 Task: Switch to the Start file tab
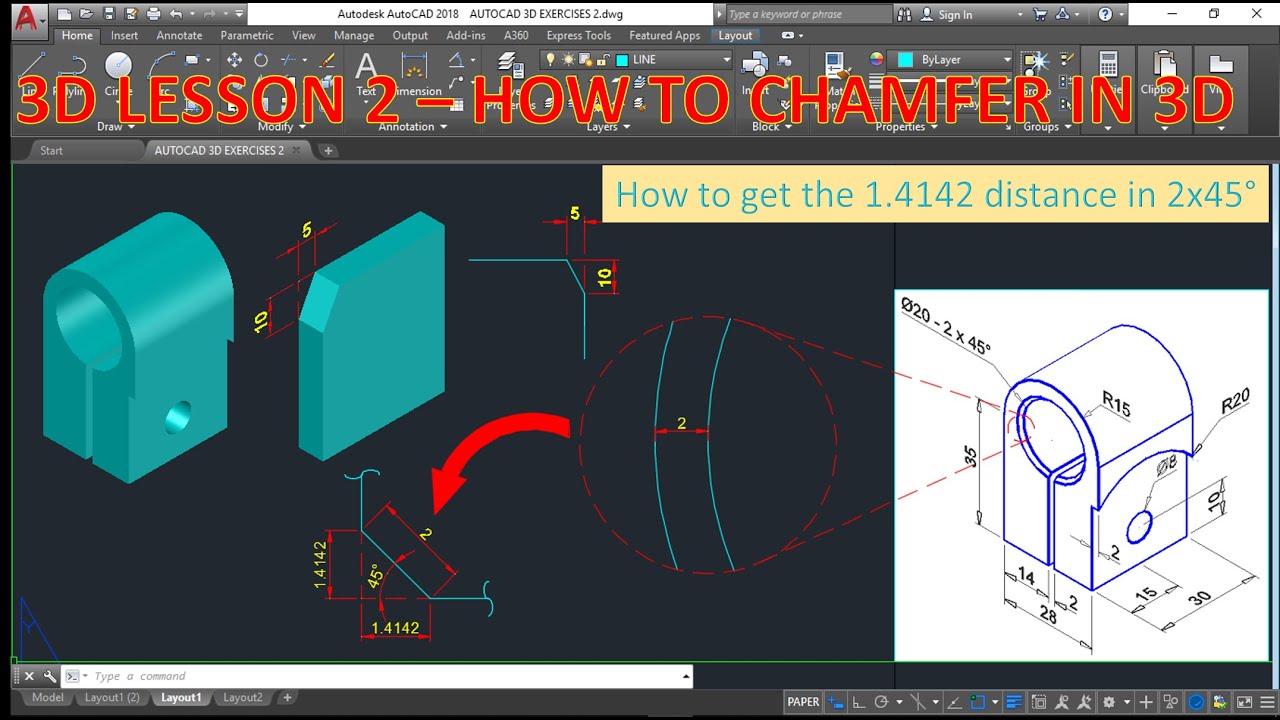[x=51, y=151]
